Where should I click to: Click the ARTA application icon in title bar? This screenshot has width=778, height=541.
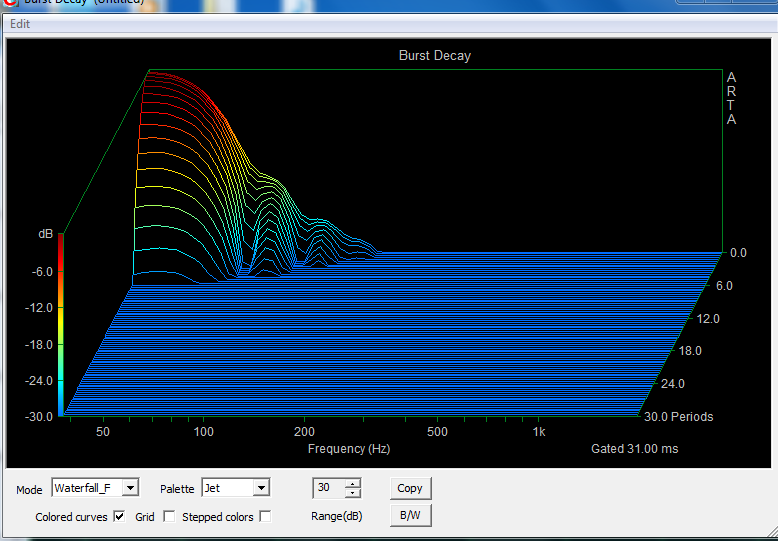(11, 3)
